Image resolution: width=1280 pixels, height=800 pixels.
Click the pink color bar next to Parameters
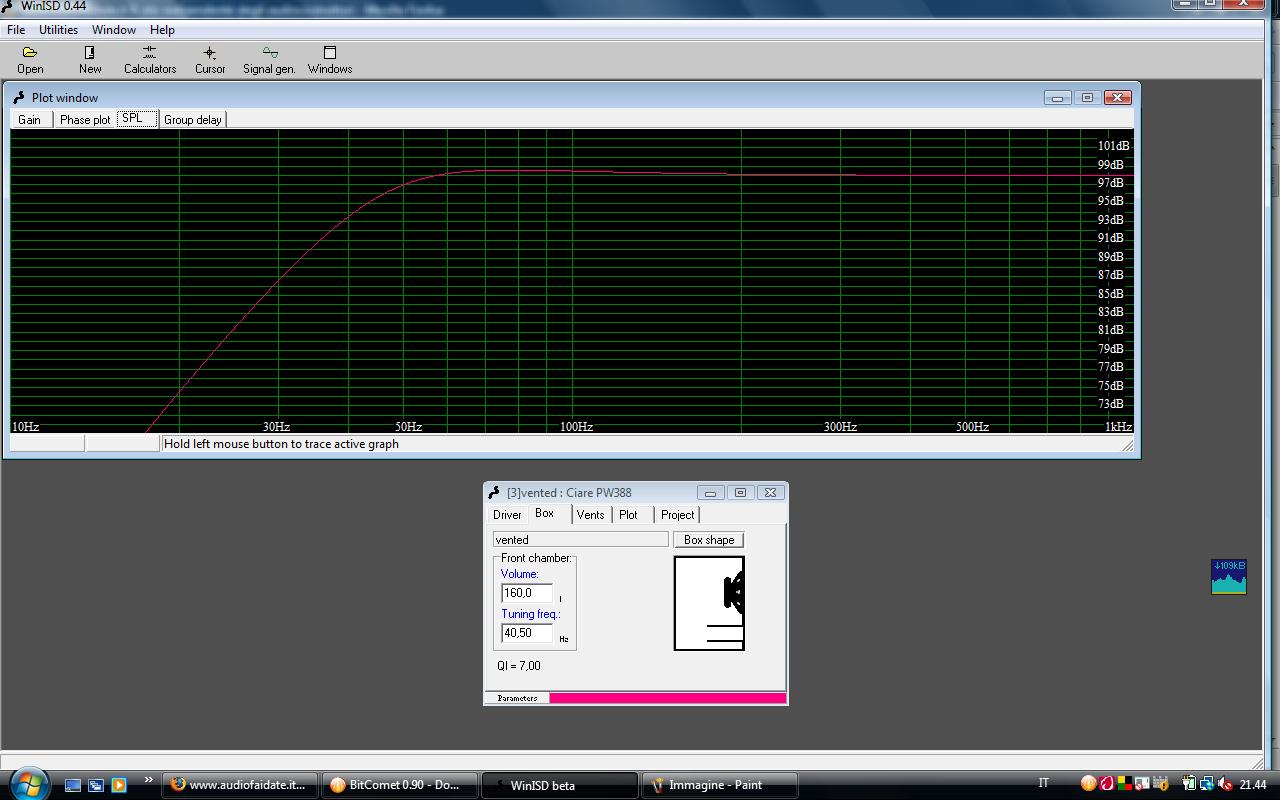pos(667,698)
